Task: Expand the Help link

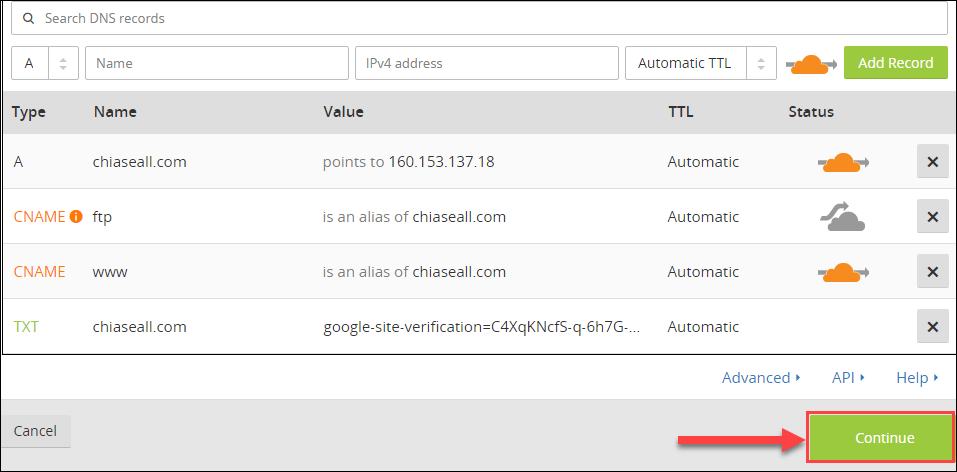Action: point(917,378)
